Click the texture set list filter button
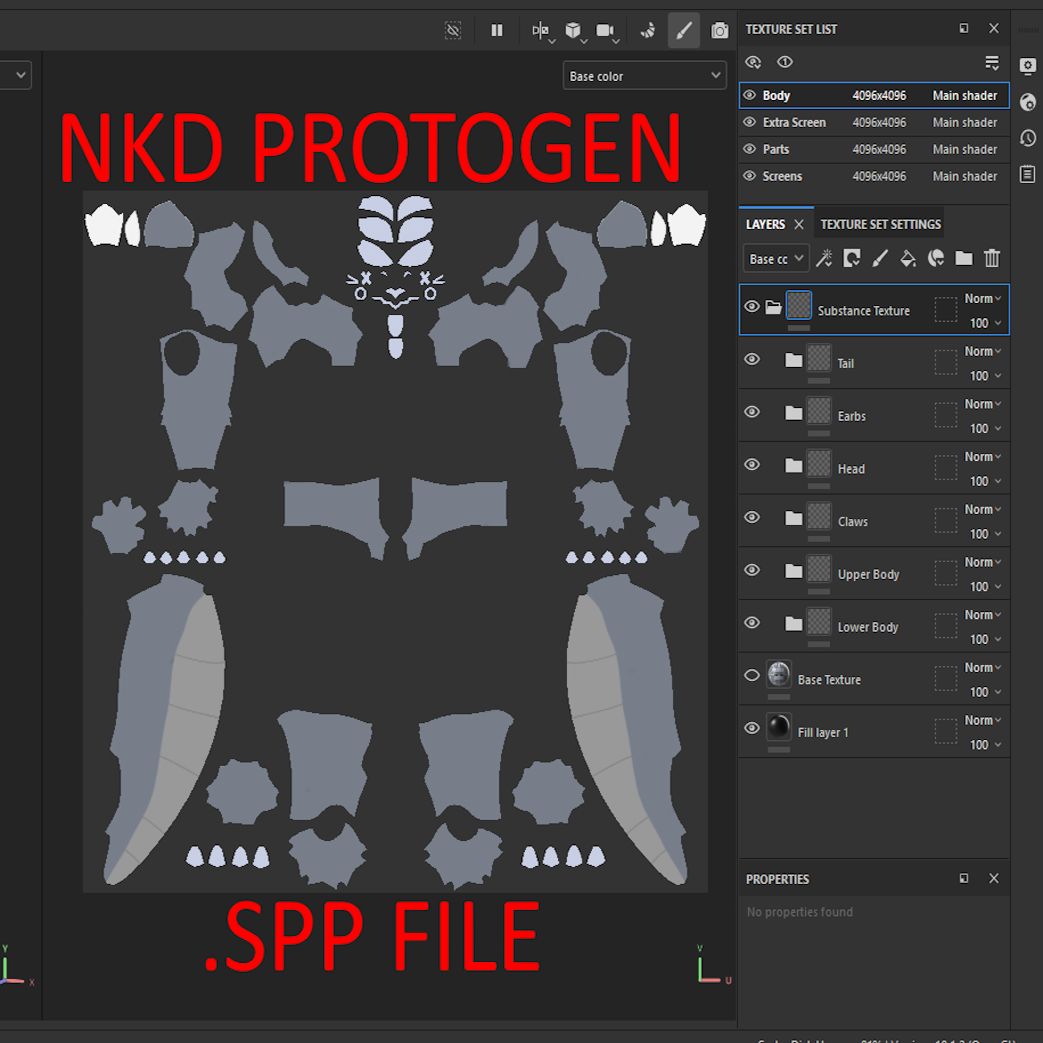The width and height of the screenshot is (1043, 1043). [x=991, y=62]
